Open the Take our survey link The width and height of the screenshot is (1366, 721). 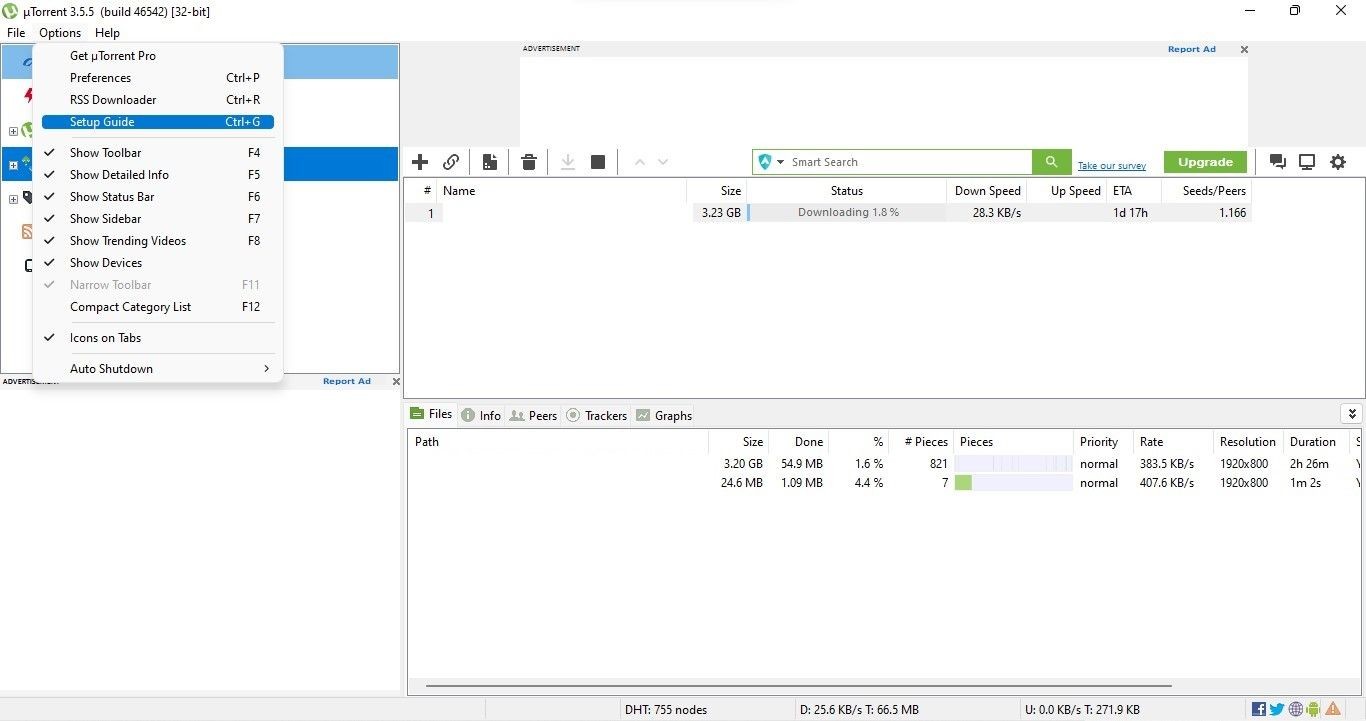click(1111, 166)
